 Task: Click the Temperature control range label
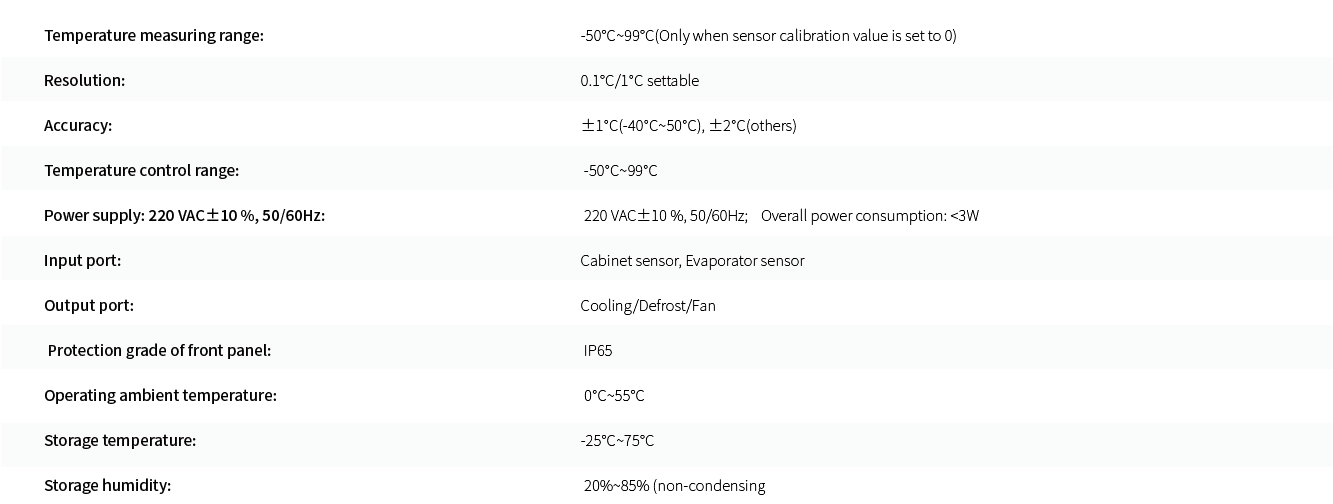(142, 171)
